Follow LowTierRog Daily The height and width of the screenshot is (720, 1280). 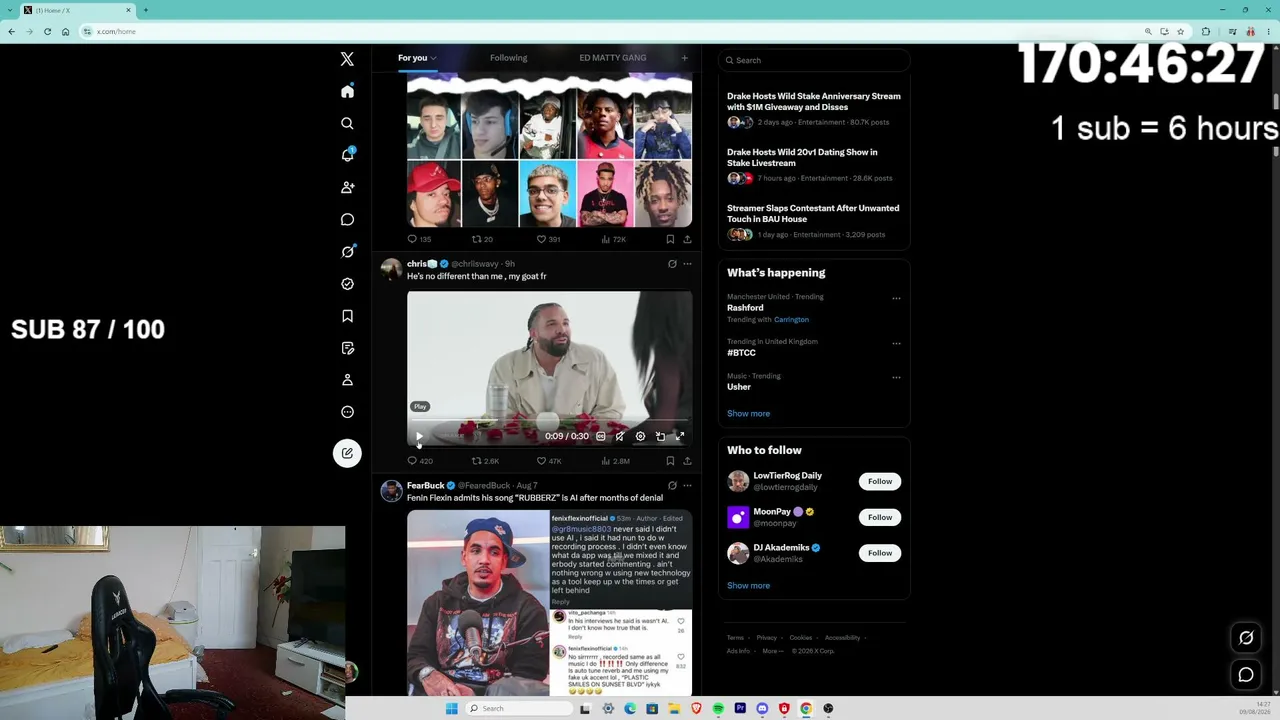tap(880, 481)
